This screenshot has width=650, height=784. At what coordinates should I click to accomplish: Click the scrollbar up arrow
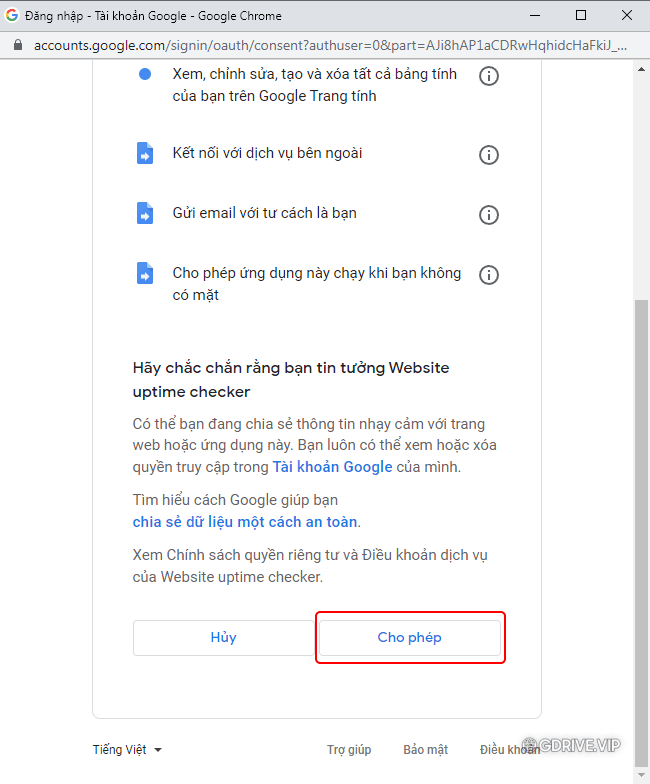642,70
